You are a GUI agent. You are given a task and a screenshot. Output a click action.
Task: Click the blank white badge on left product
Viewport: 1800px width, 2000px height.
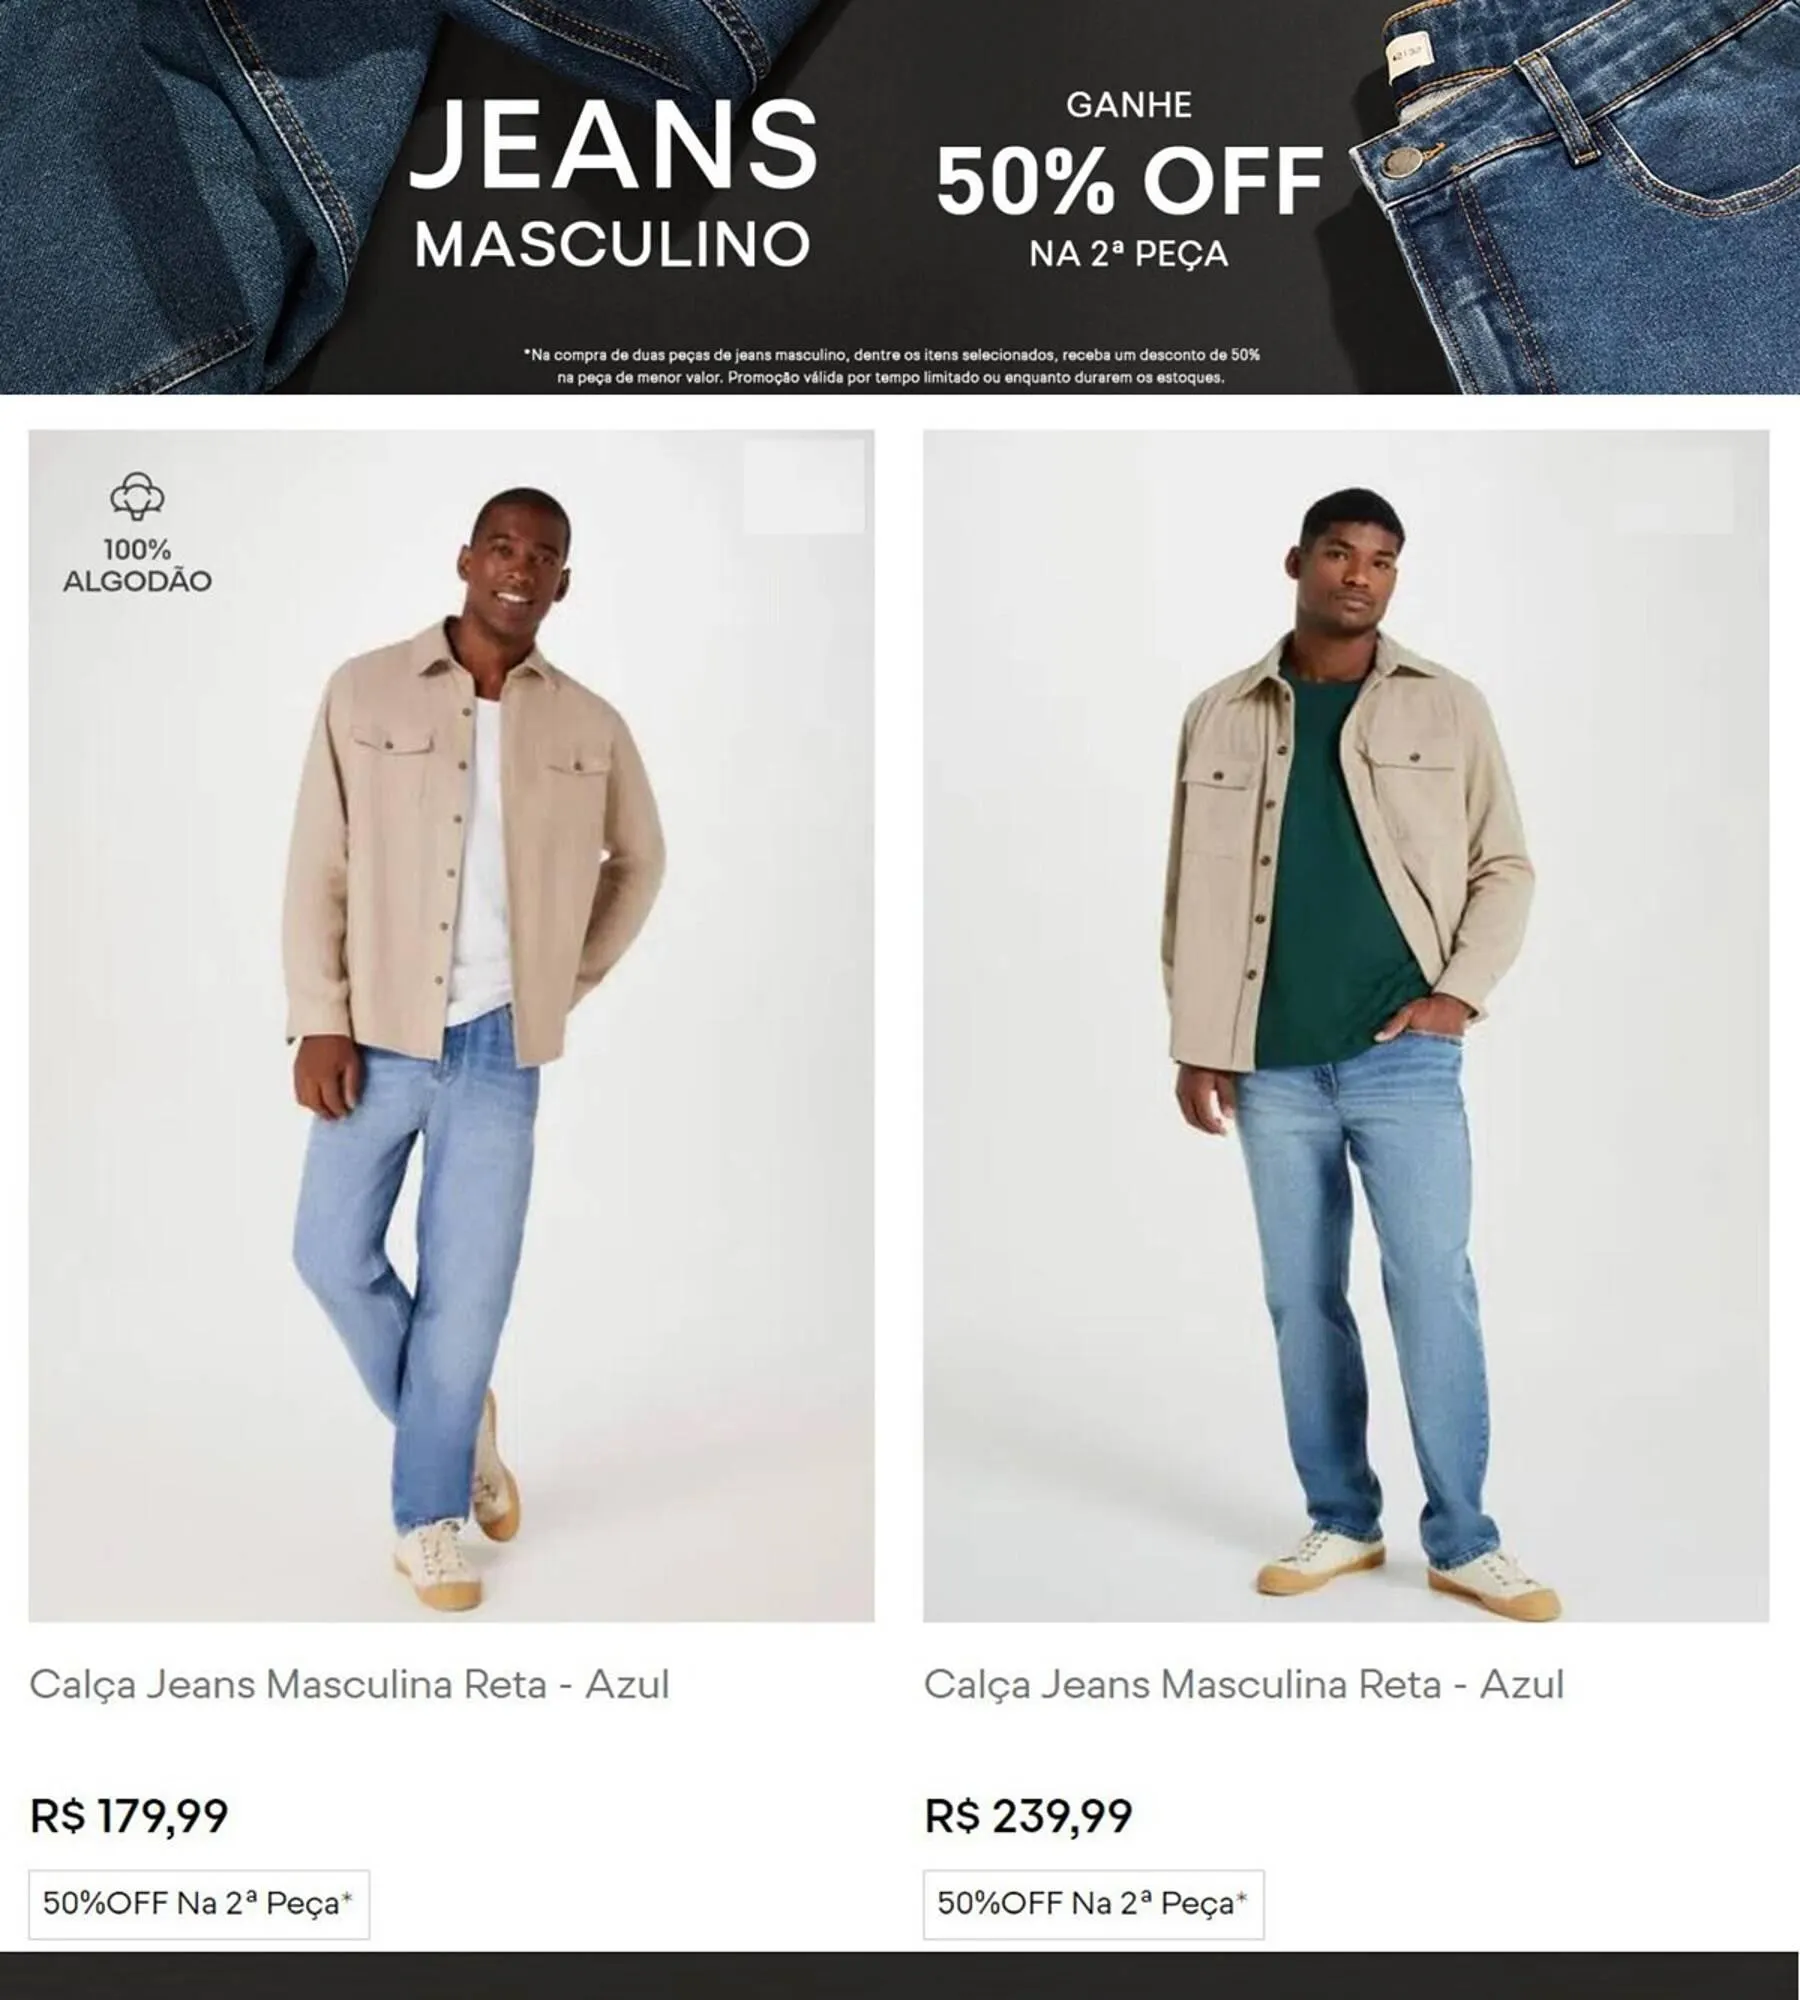[804, 487]
